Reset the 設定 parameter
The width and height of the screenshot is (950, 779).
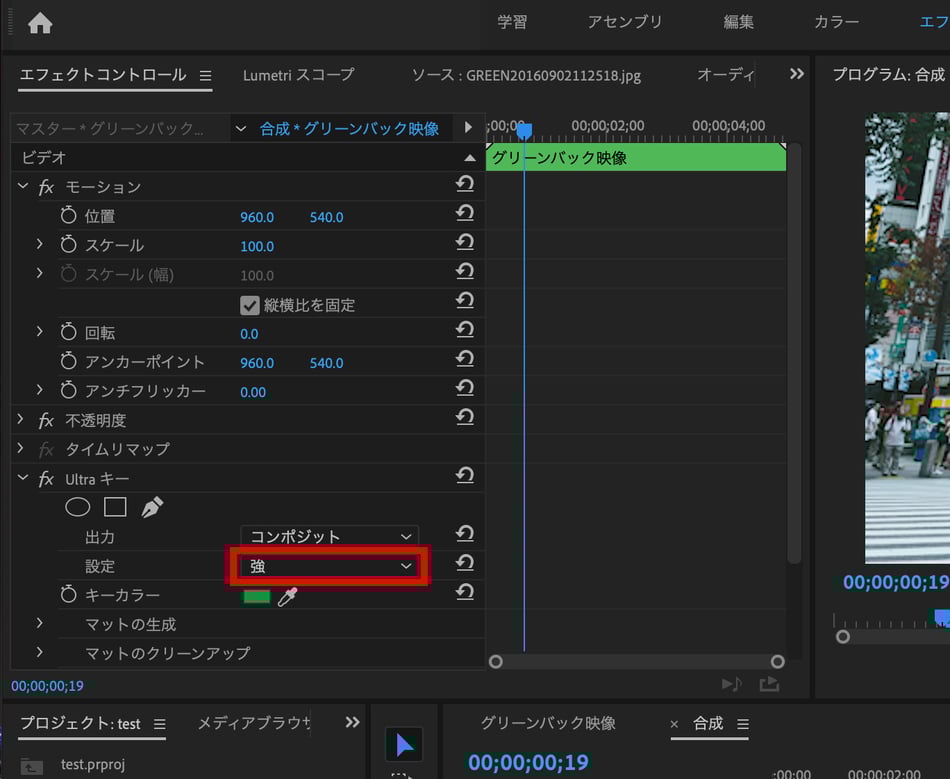[465, 563]
